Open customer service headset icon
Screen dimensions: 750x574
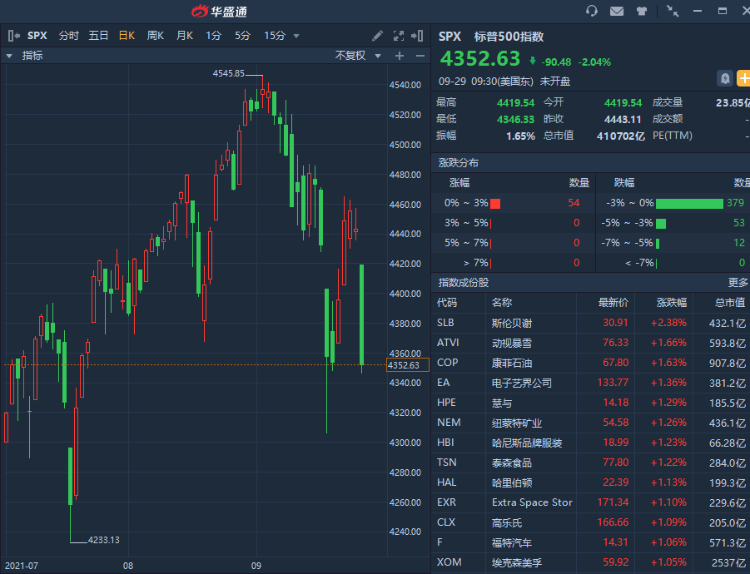click(591, 11)
